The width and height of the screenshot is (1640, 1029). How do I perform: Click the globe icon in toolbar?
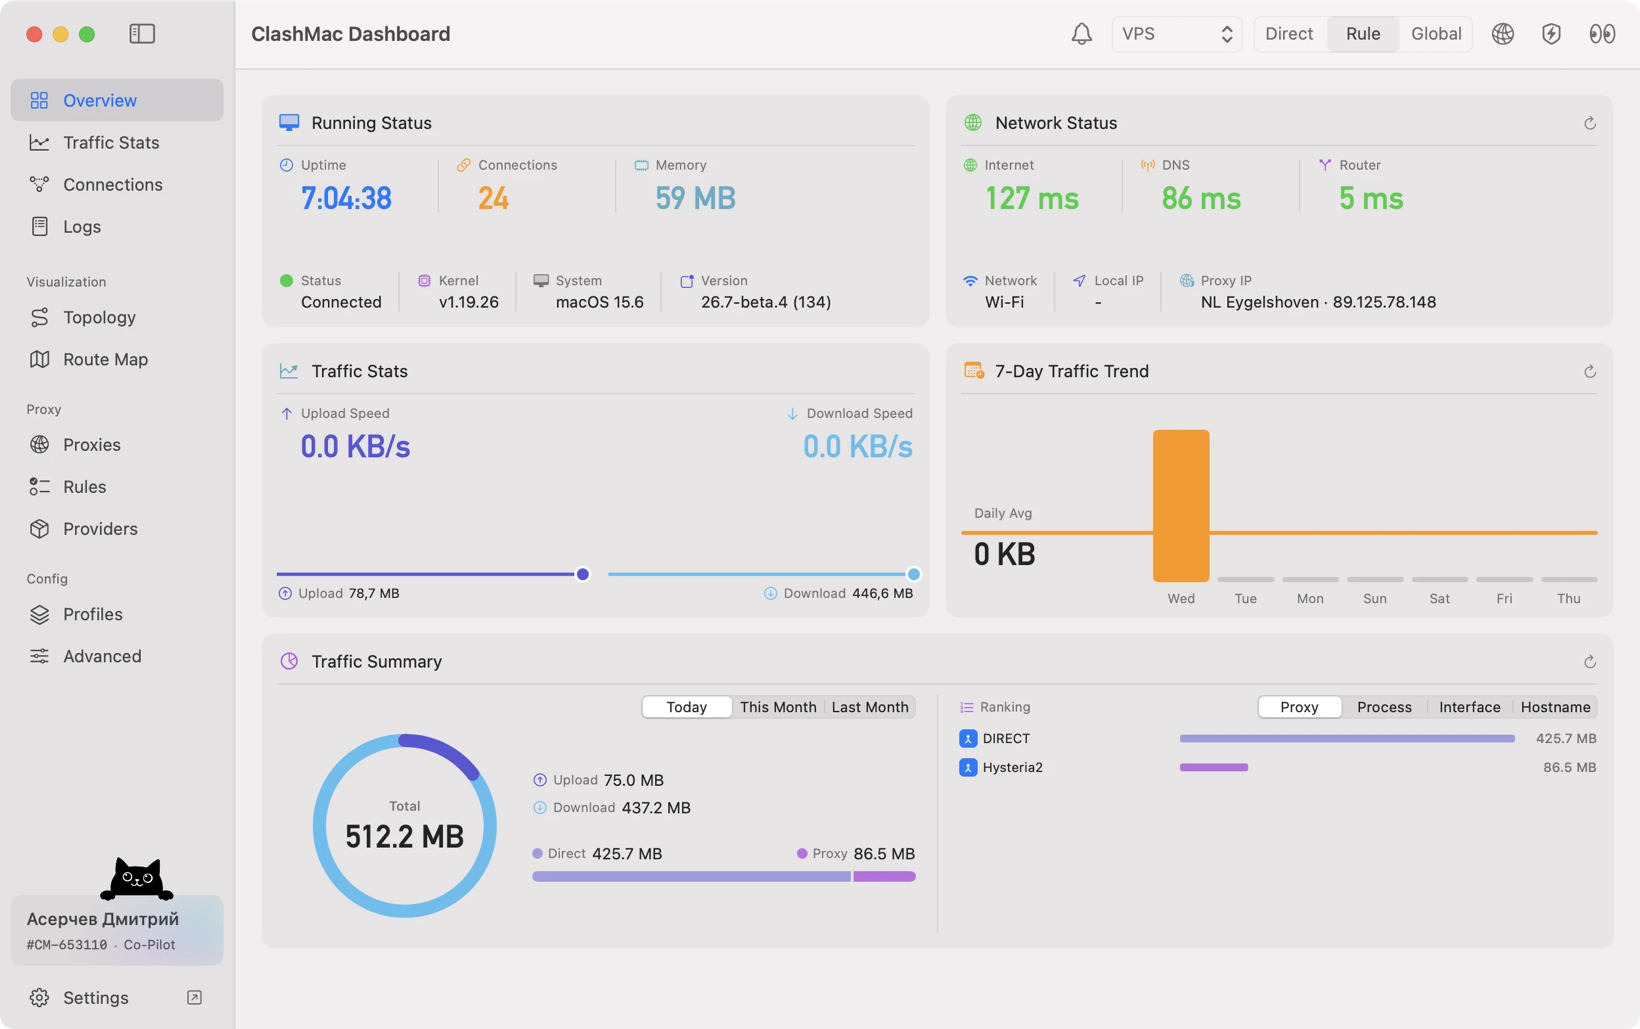coord(1502,34)
